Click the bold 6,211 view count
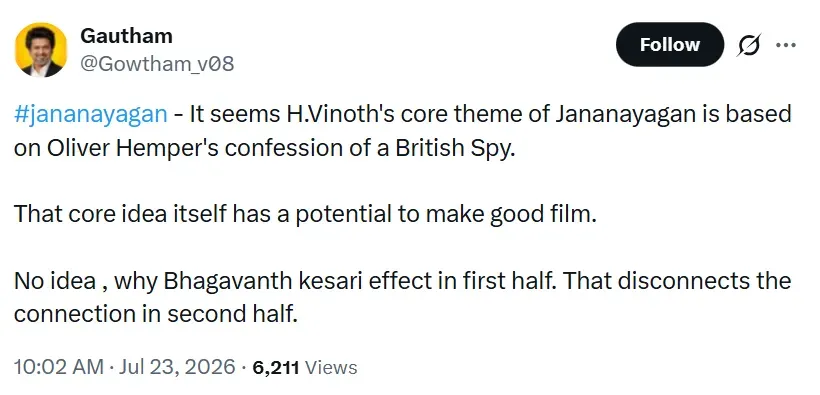 point(276,368)
